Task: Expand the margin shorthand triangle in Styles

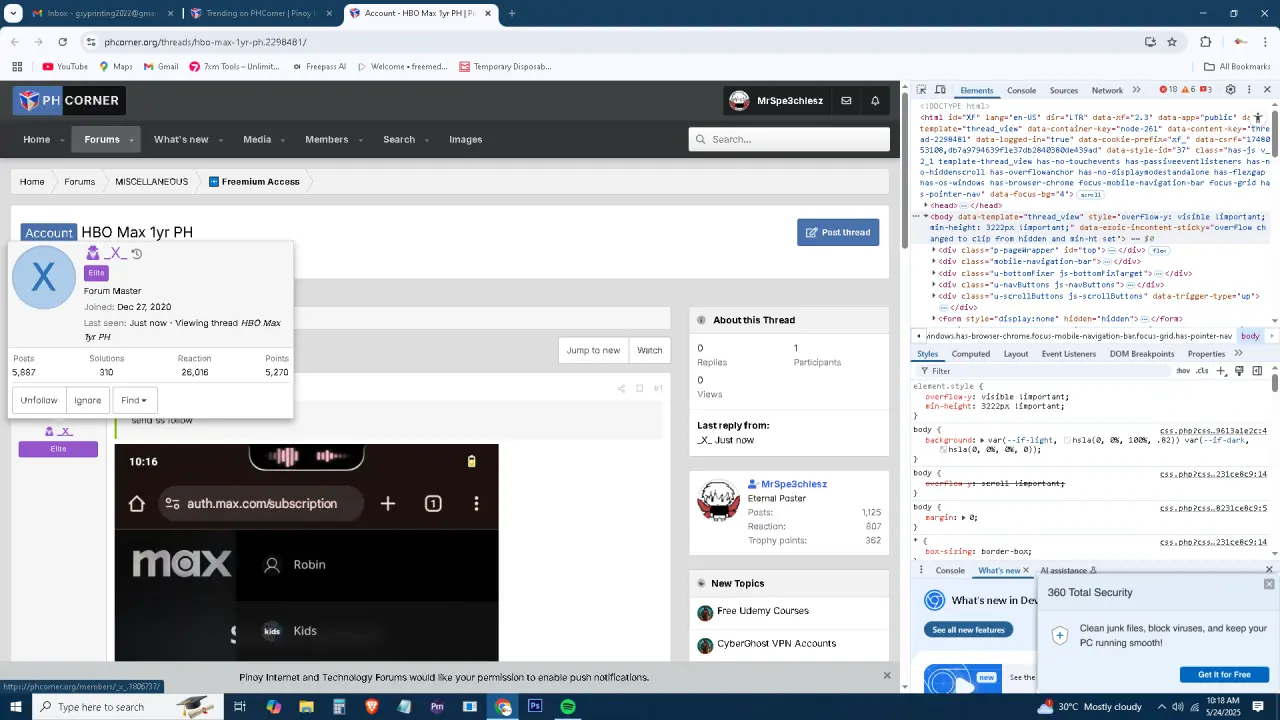Action: click(964, 518)
